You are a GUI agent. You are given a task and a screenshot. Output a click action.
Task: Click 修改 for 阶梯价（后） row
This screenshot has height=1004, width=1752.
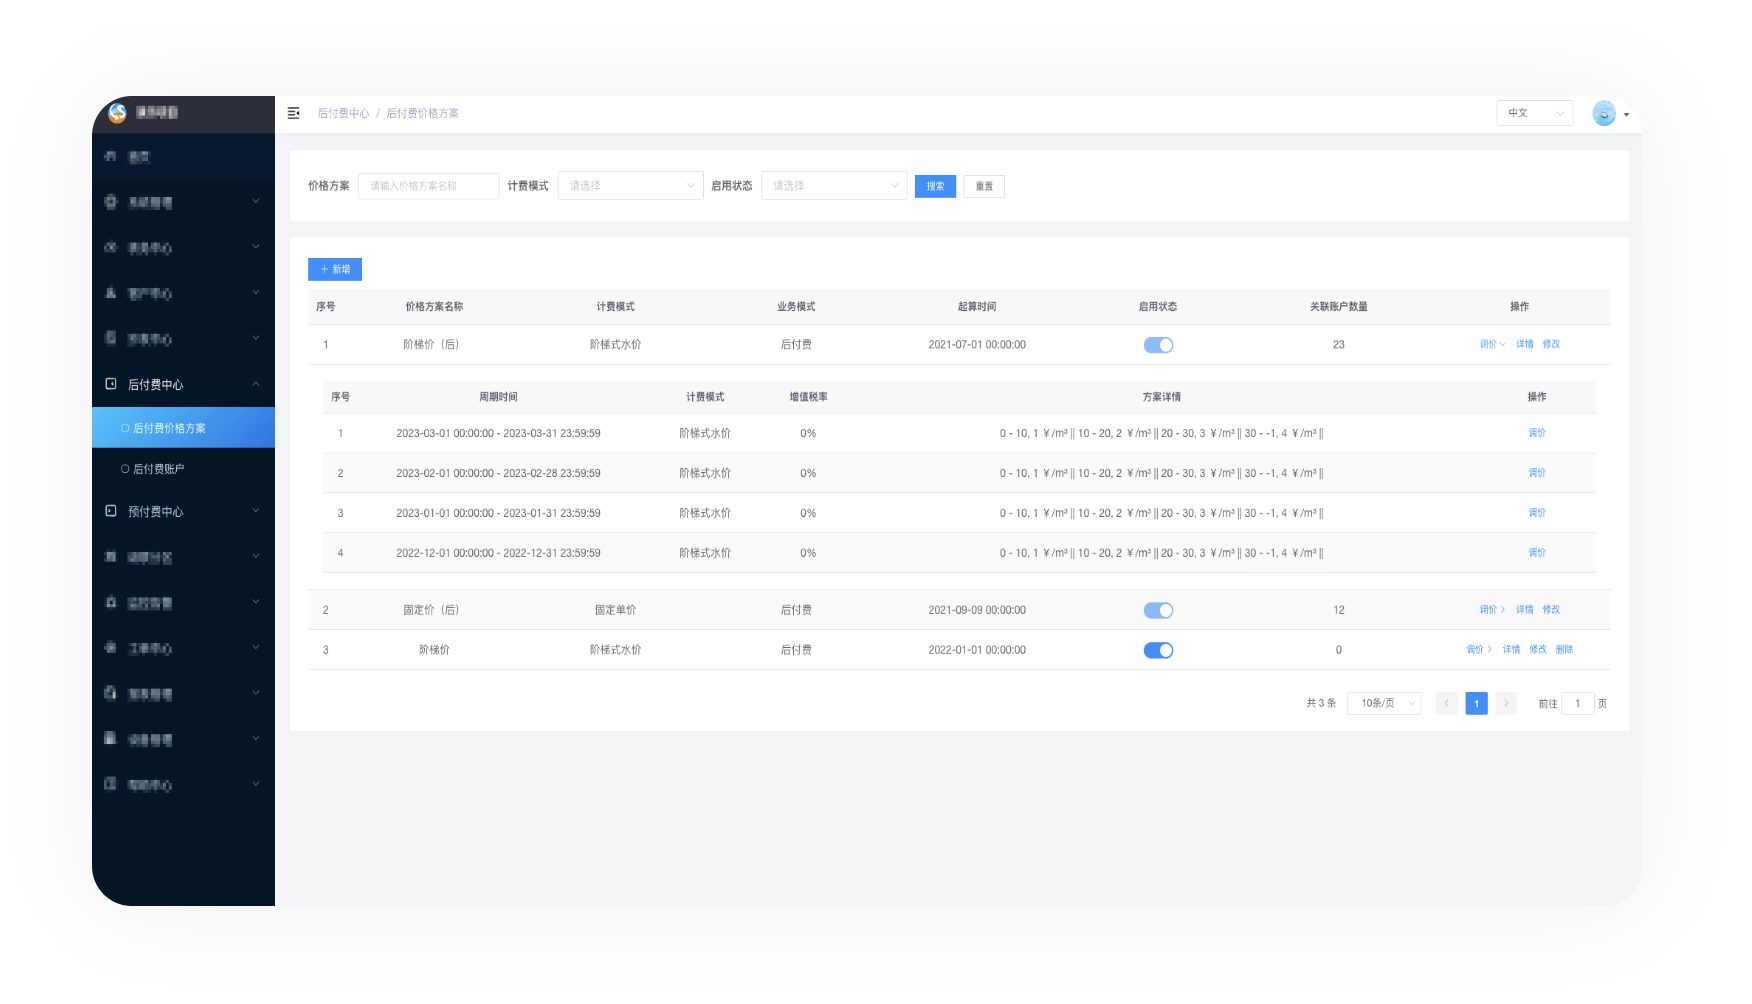(x=1551, y=344)
